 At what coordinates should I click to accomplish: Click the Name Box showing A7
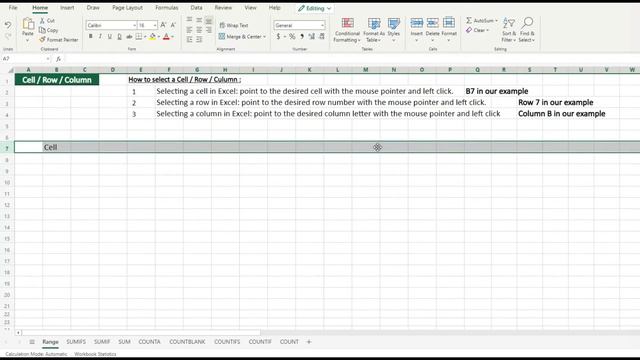(x=25, y=59)
